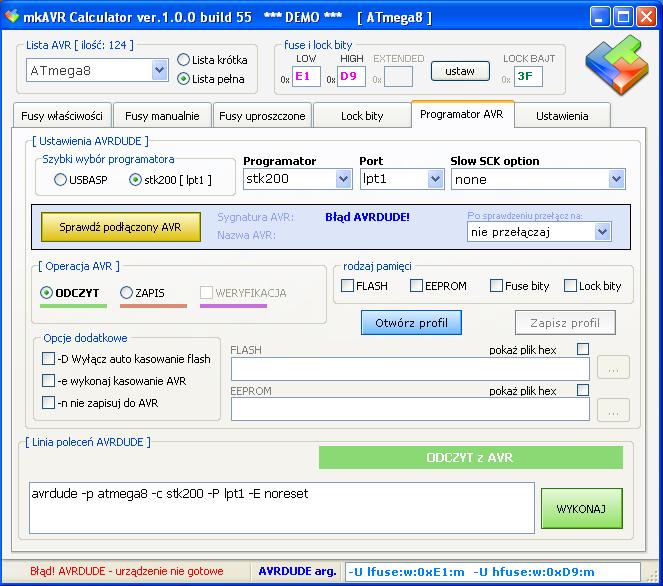Click the Zapisz profil button

(565, 323)
